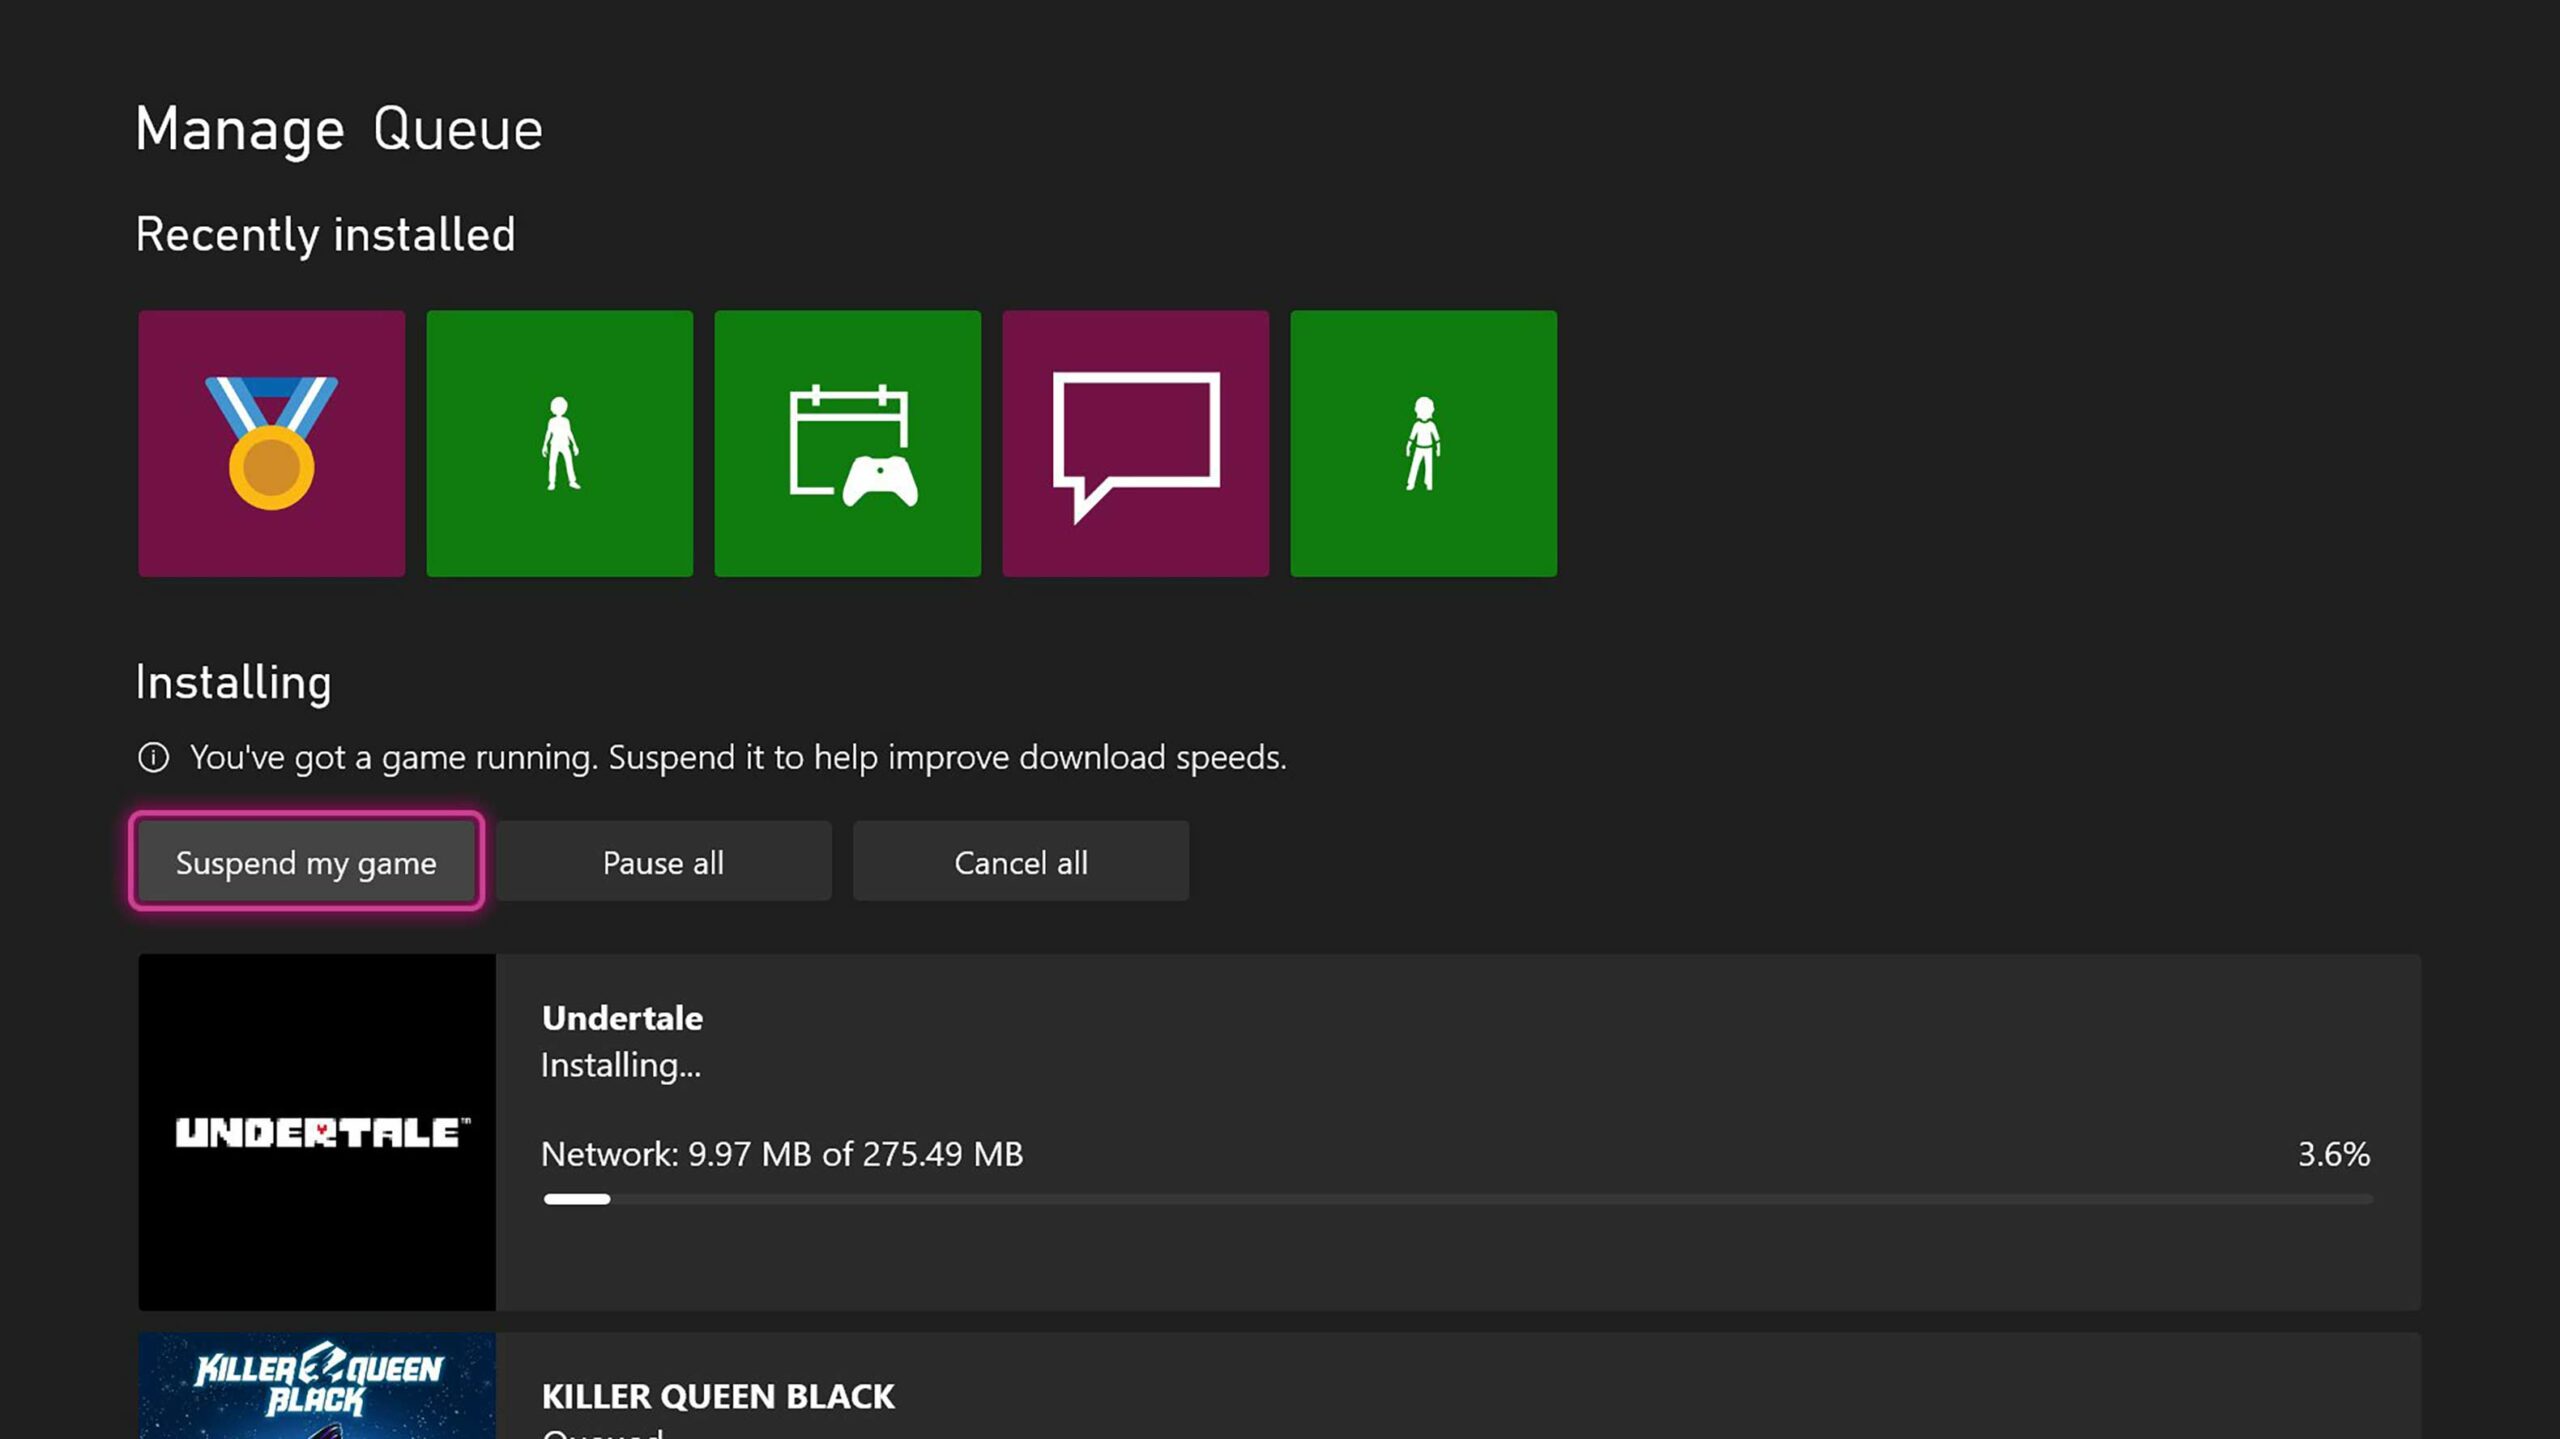Click the Network download size text for Undertale
Image resolution: width=2560 pixels, height=1439 pixels.
tap(781, 1154)
